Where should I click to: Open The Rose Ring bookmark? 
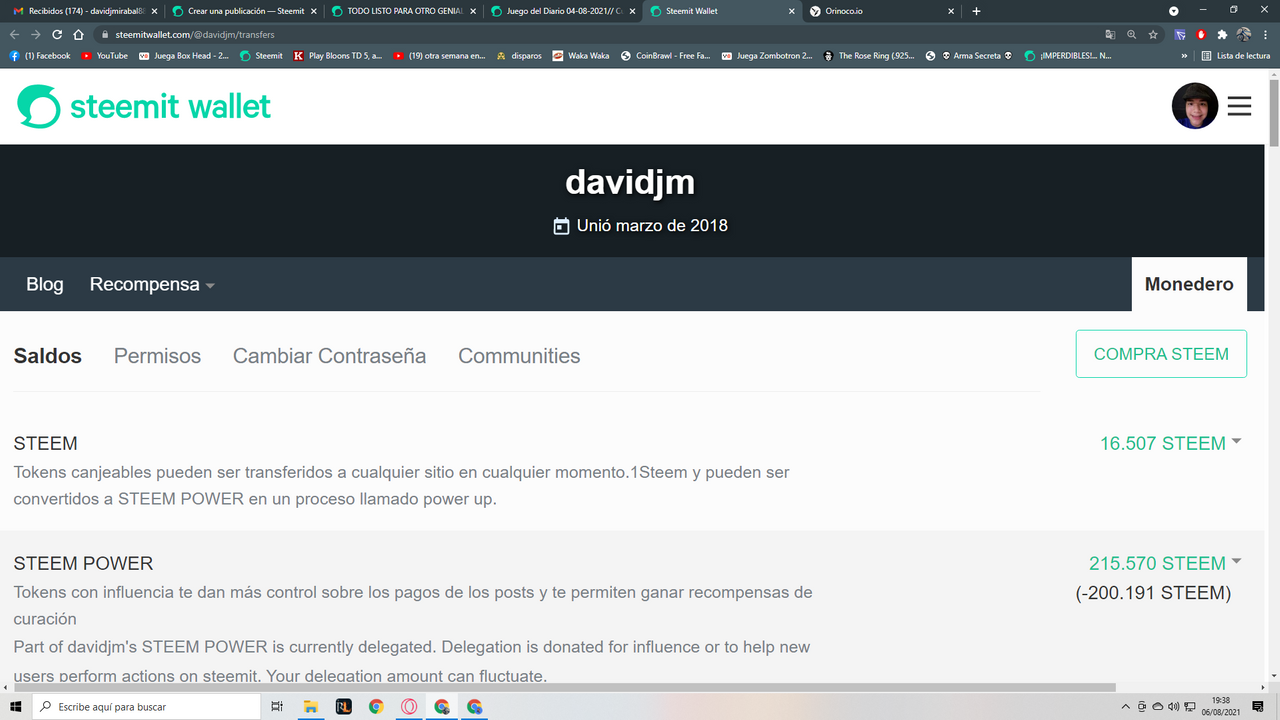[x=869, y=56]
